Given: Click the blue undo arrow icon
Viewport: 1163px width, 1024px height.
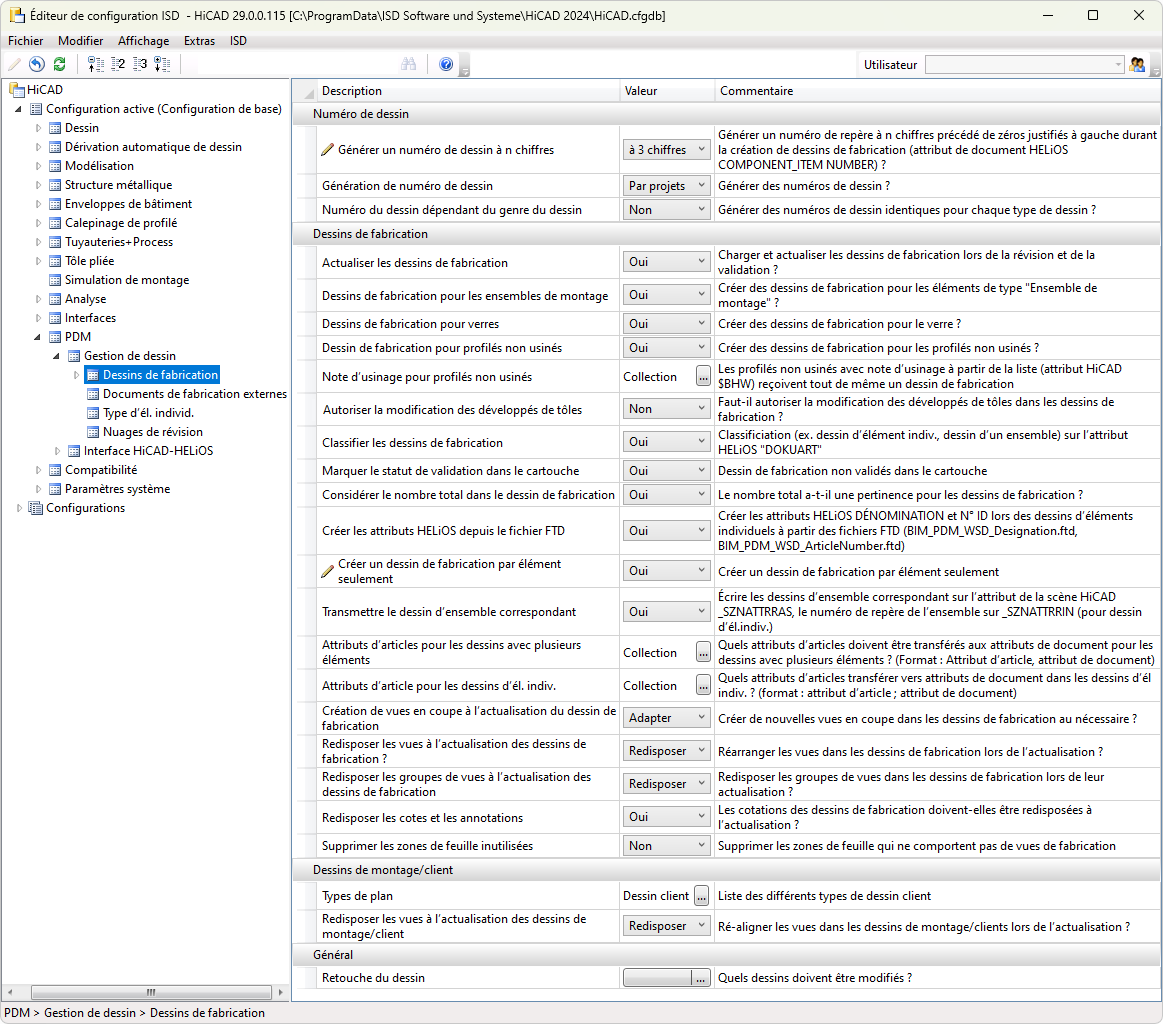Looking at the screenshot, I should pos(37,64).
